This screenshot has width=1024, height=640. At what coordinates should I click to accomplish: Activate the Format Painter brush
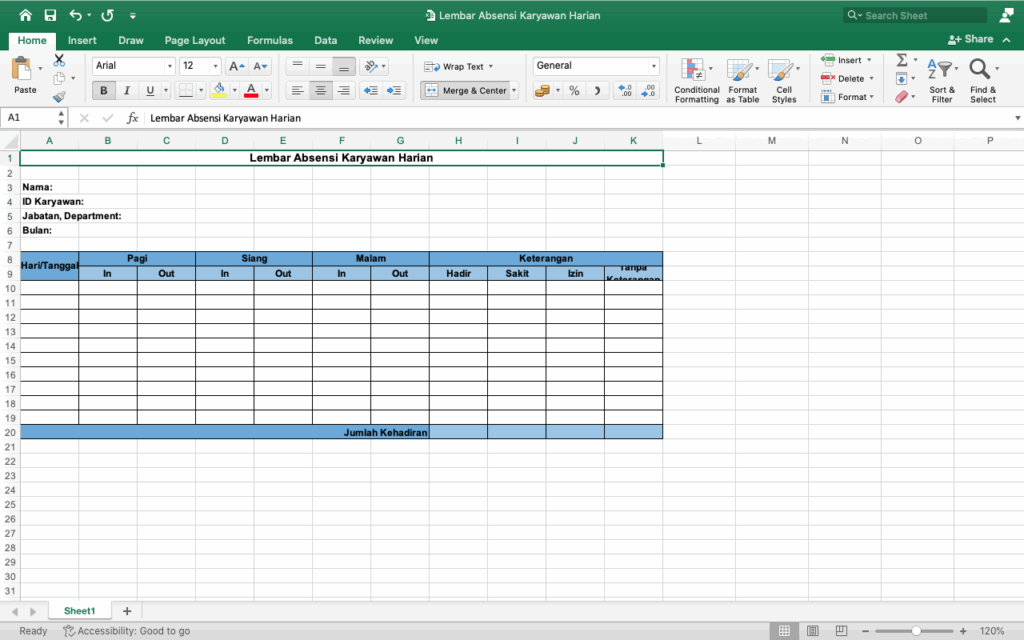tap(59, 97)
